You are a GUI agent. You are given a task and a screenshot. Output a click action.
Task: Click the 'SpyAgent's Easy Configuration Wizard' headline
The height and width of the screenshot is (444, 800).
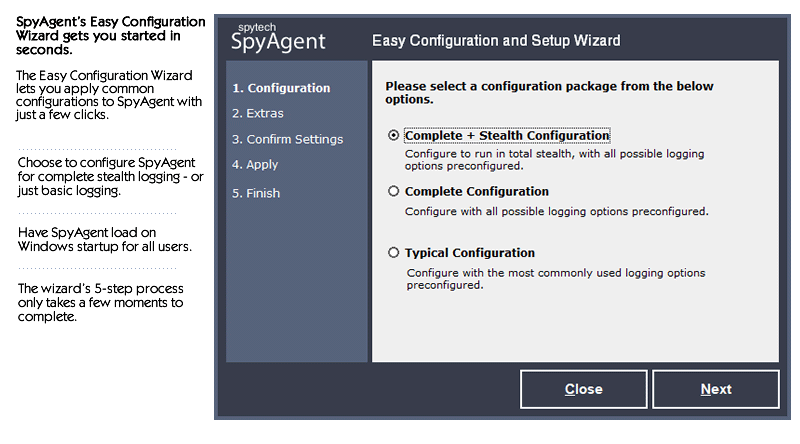point(111,36)
